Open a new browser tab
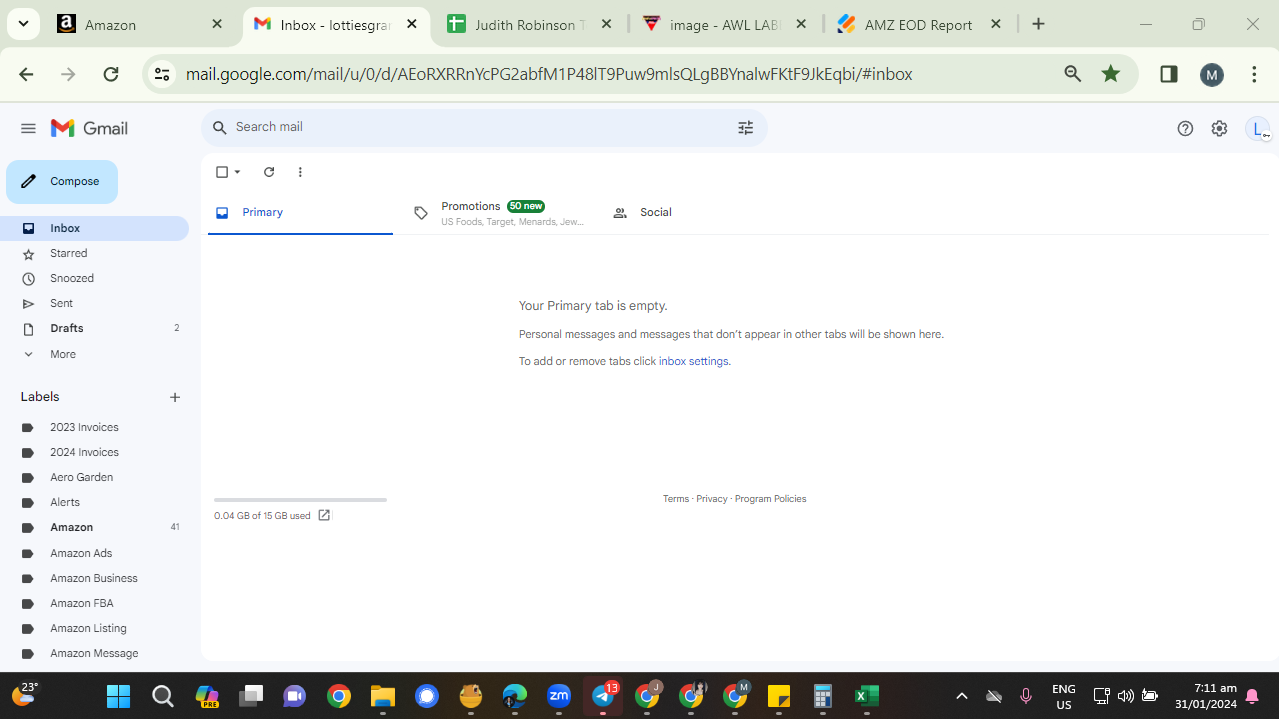 pos(1038,24)
